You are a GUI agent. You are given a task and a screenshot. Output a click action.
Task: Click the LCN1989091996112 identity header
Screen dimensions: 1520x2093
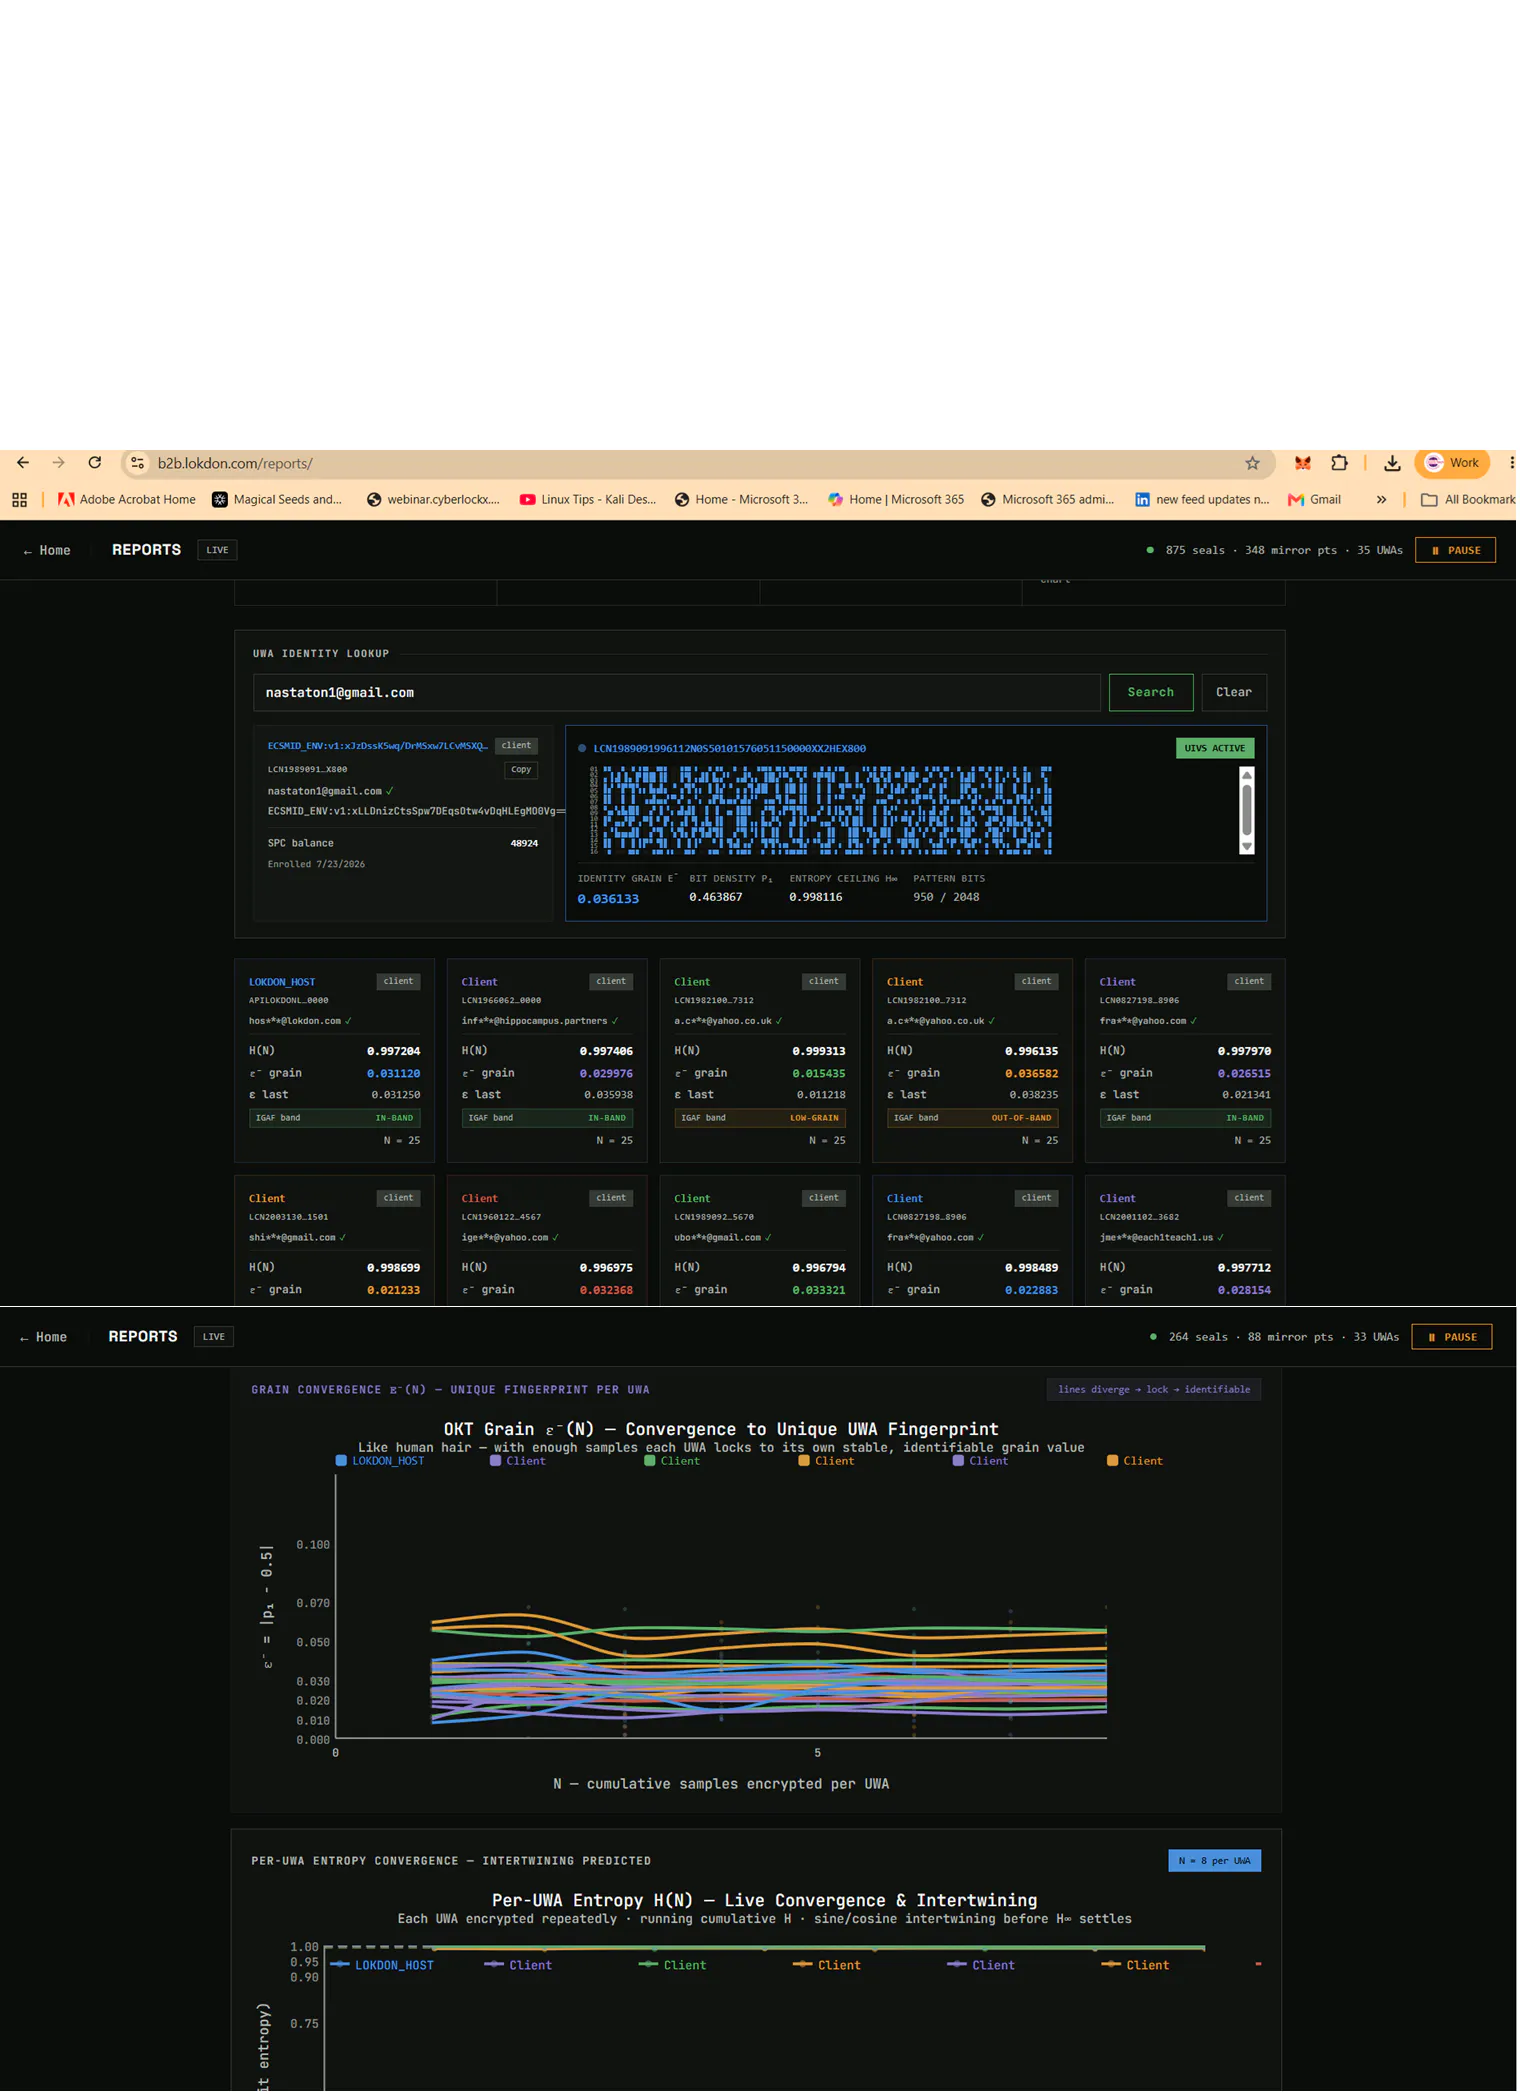[x=730, y=749]
